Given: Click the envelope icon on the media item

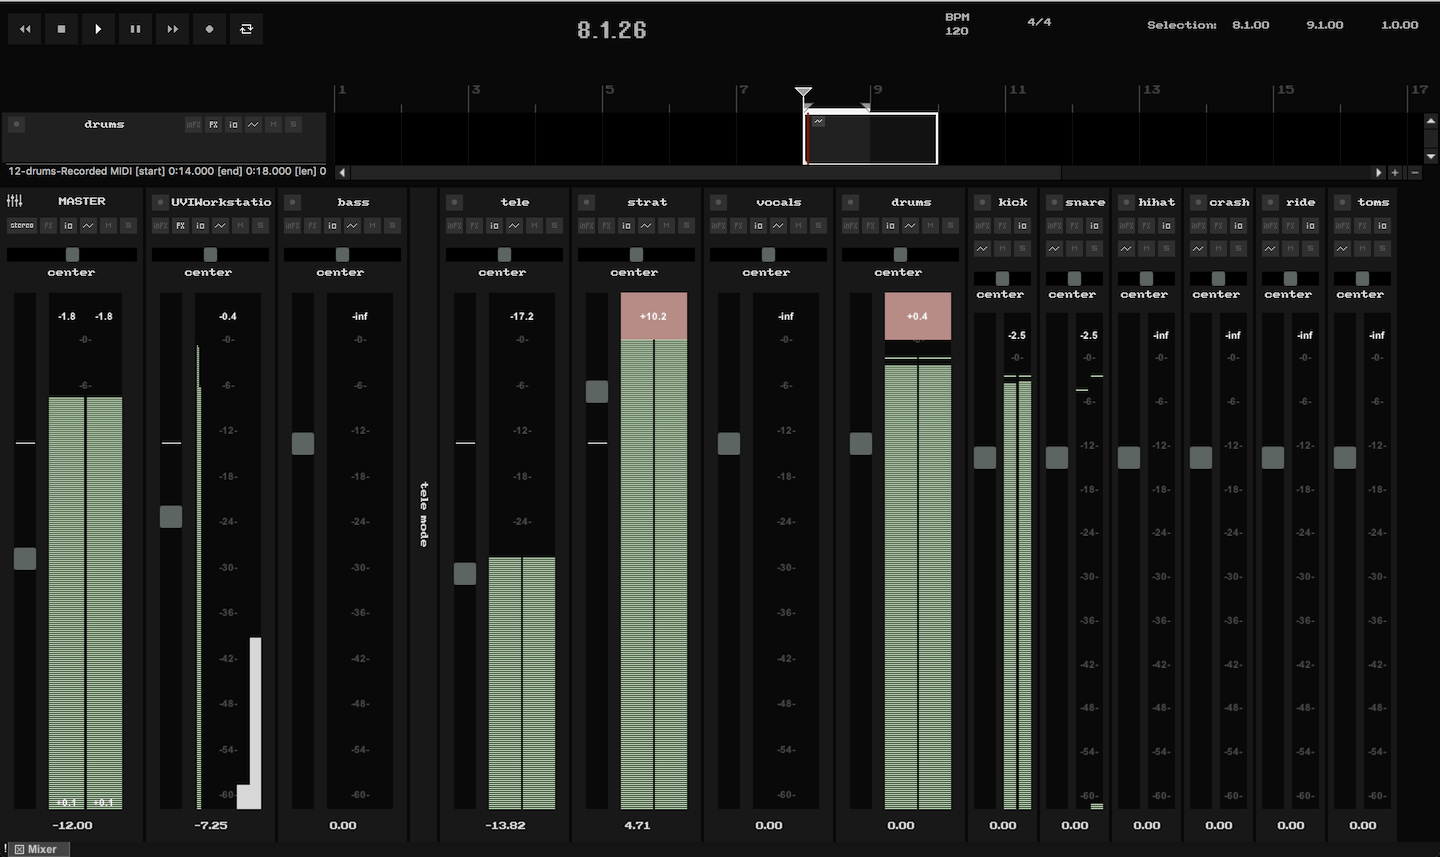Looking at the screenshot, I should click(x=818, y=121).
